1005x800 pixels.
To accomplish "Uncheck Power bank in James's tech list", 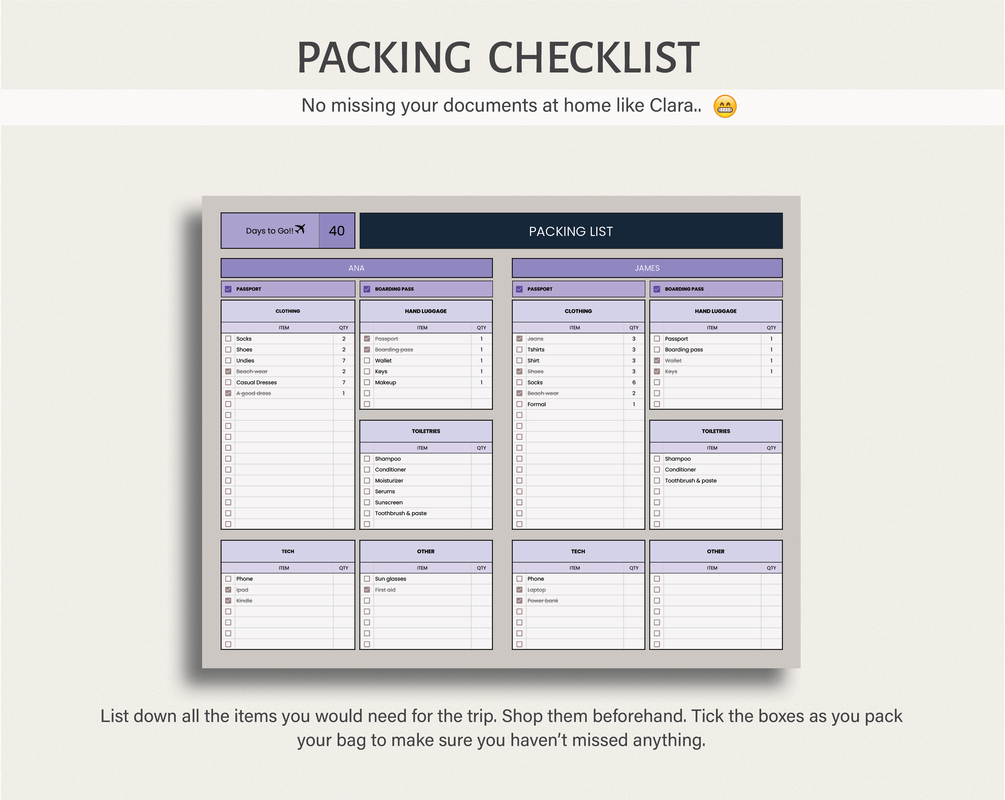I will pyautogui.click(x=519, y=601).
